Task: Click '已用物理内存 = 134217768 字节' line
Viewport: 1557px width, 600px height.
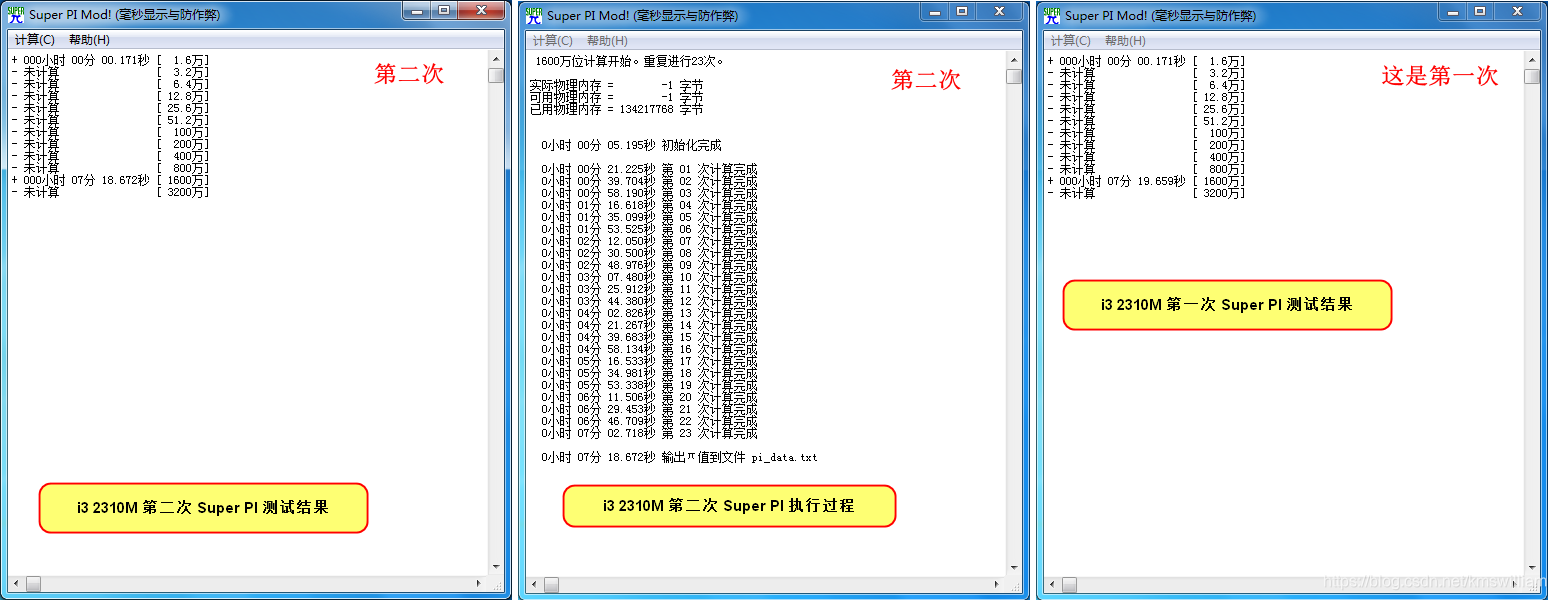Action: (x=616, y=110)
